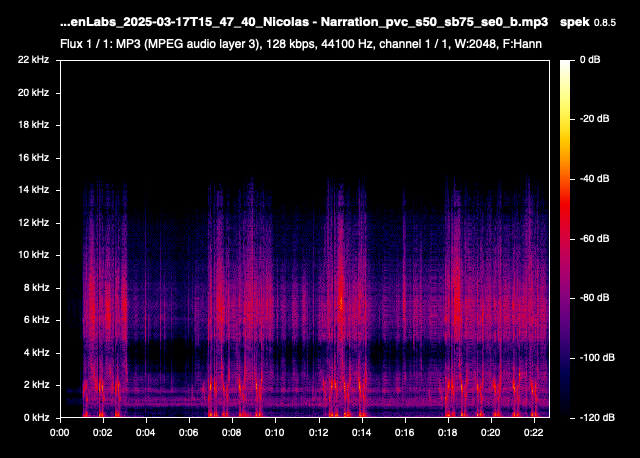Click the file name title at the top
Image resolution: width=640 pixels, height=458 pixels.
304,21
